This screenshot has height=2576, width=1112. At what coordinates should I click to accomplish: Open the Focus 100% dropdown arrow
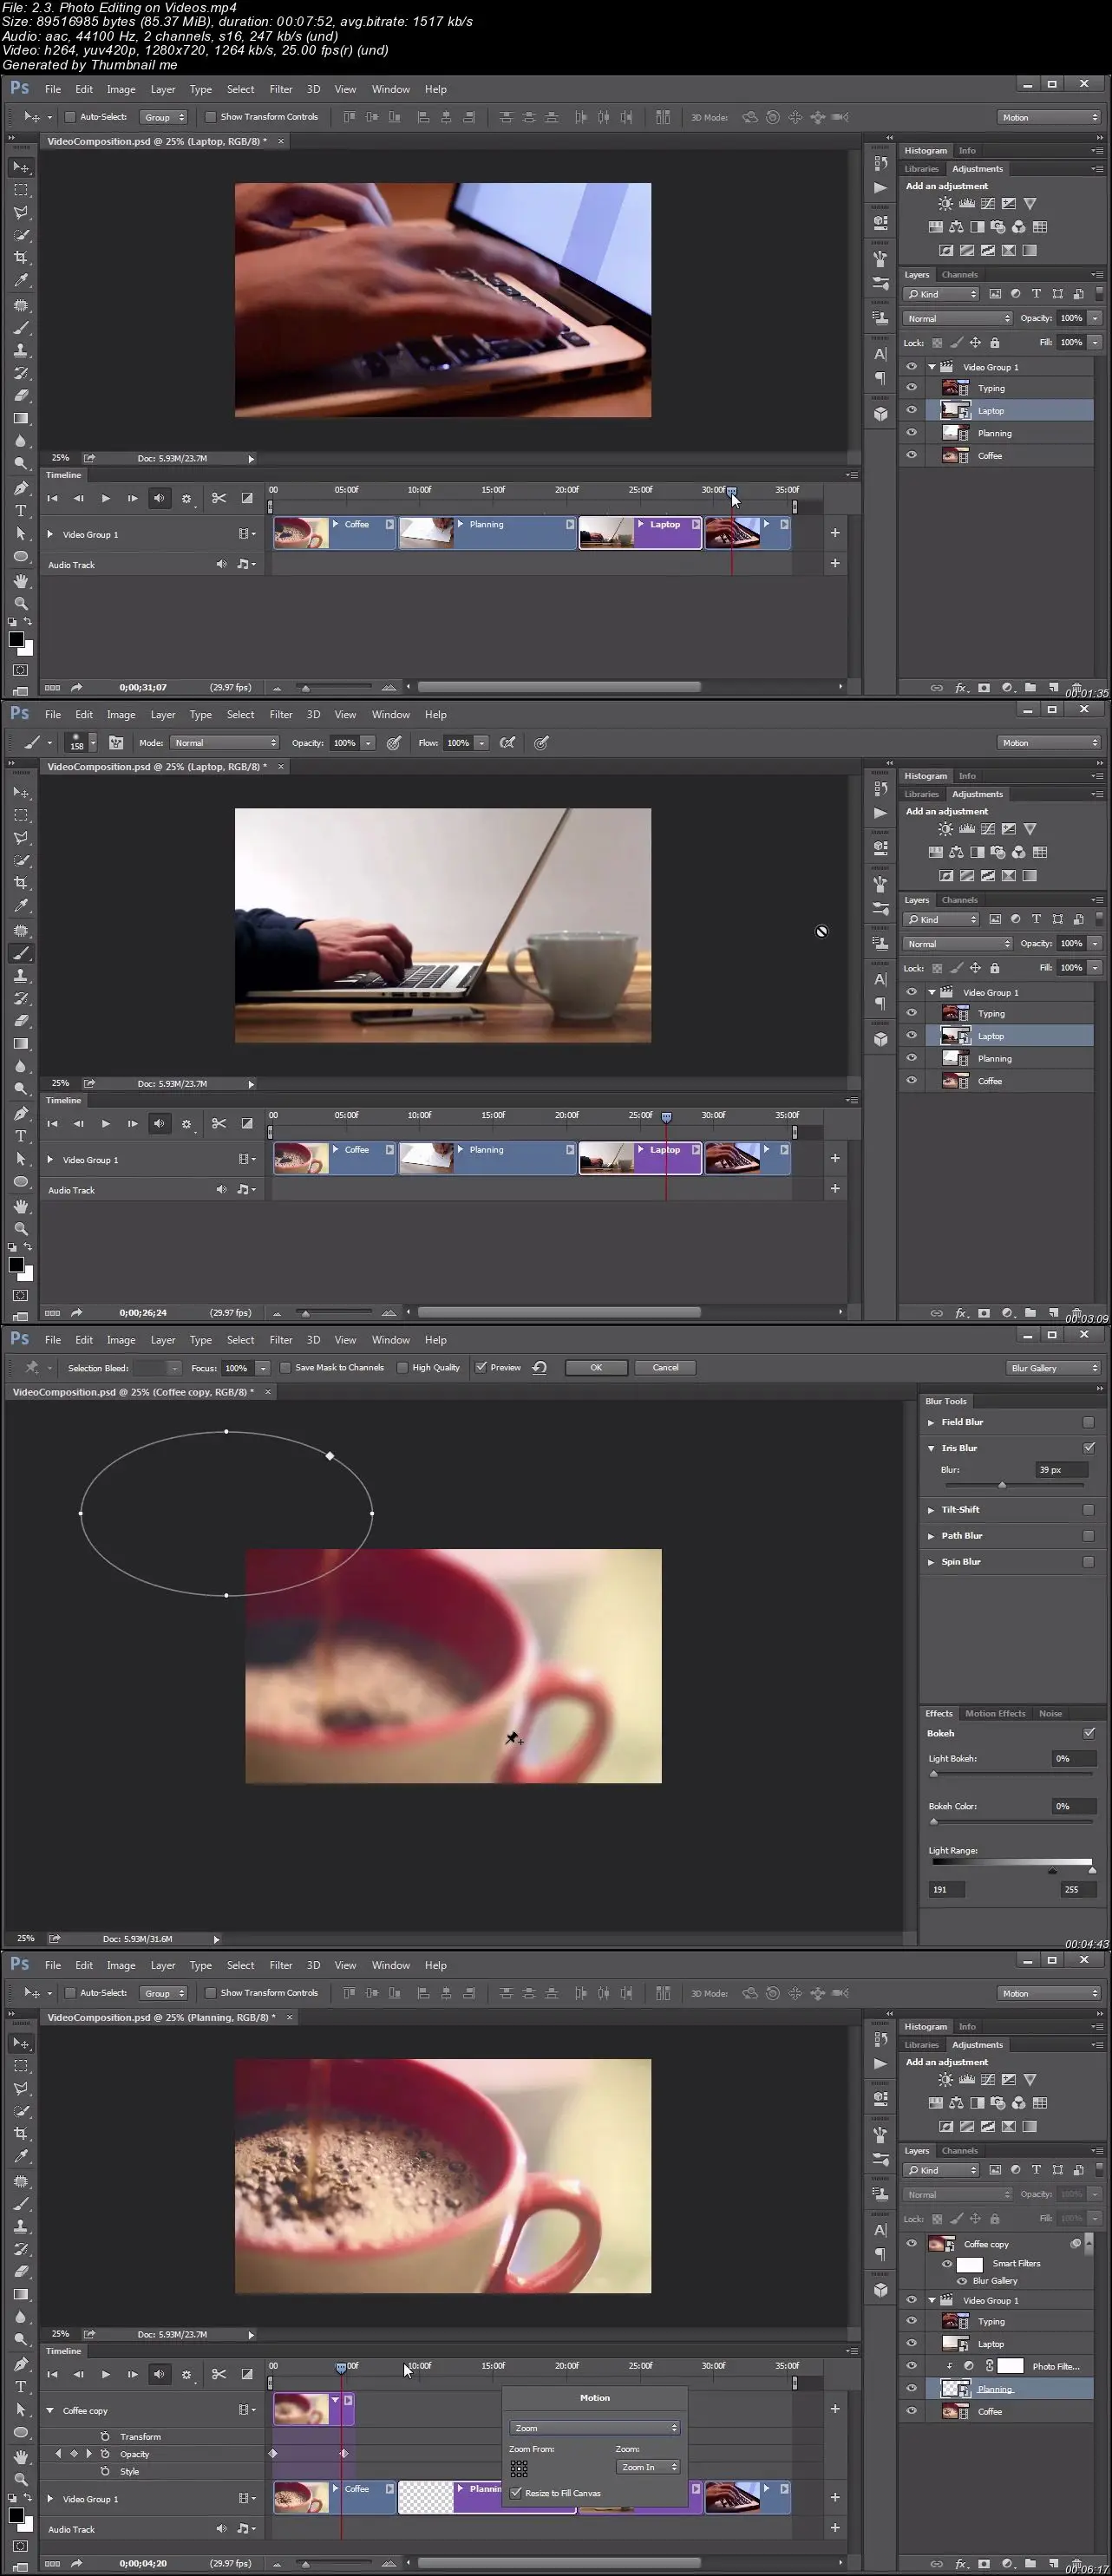point(262,1368)
